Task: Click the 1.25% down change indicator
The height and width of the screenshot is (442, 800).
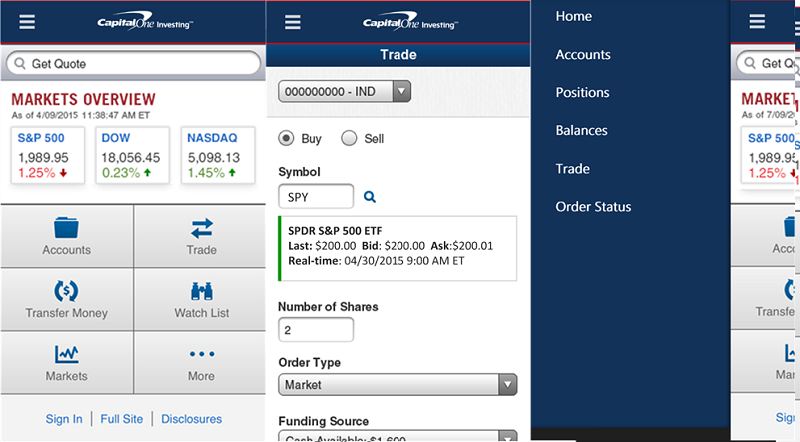Action: pyautogui.click(x=43, y=173)
